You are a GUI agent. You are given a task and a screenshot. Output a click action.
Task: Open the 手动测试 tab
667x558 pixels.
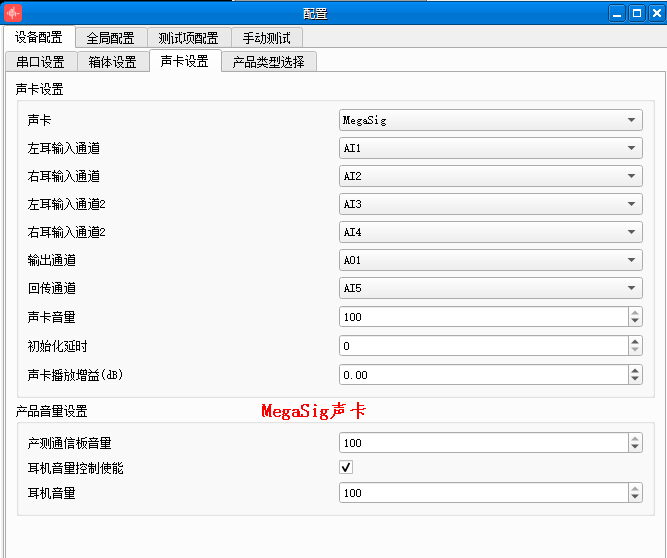coord(267,38)
